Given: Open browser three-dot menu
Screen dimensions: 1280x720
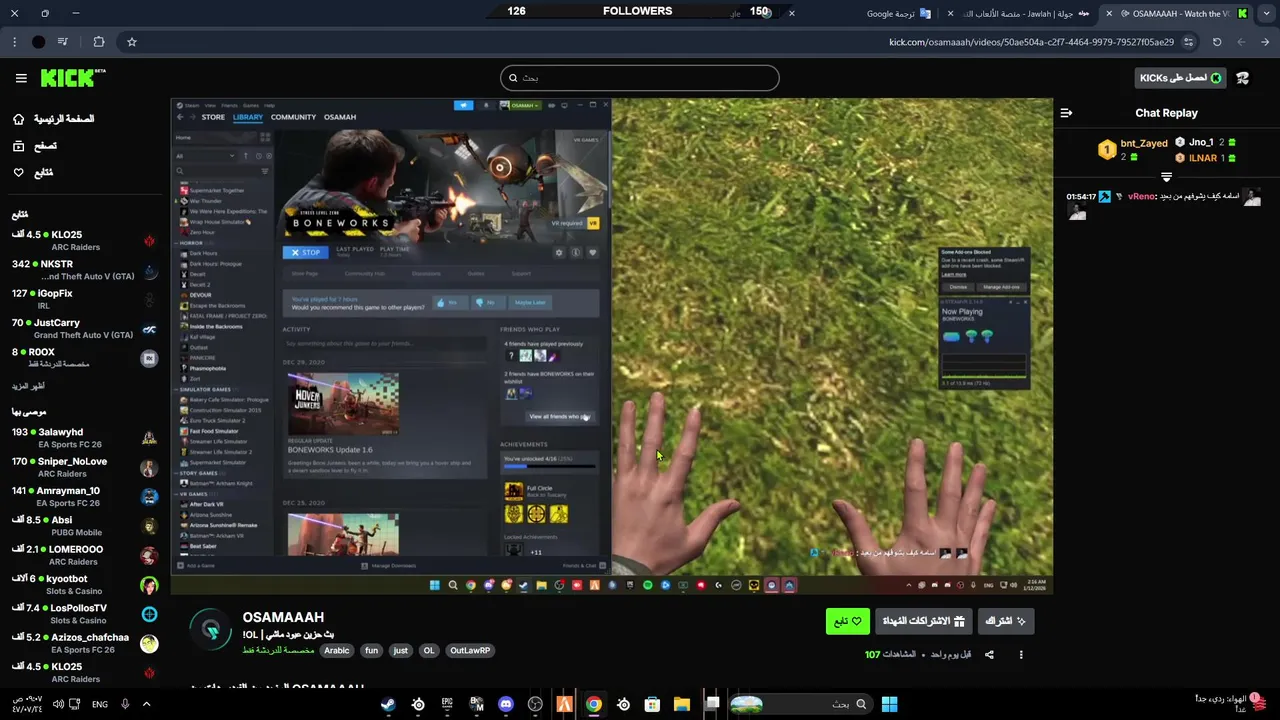Looking at the screenshot, I should coord(14,42).
